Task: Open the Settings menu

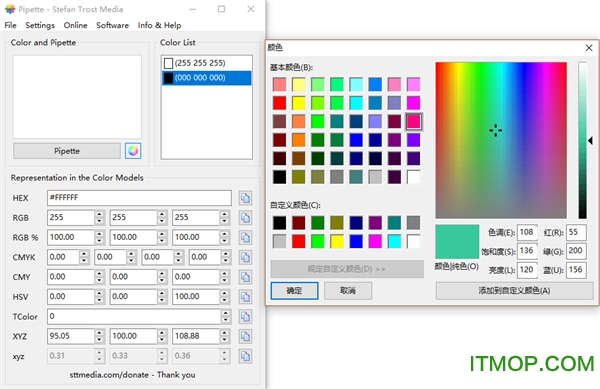Action: (40, 25)
